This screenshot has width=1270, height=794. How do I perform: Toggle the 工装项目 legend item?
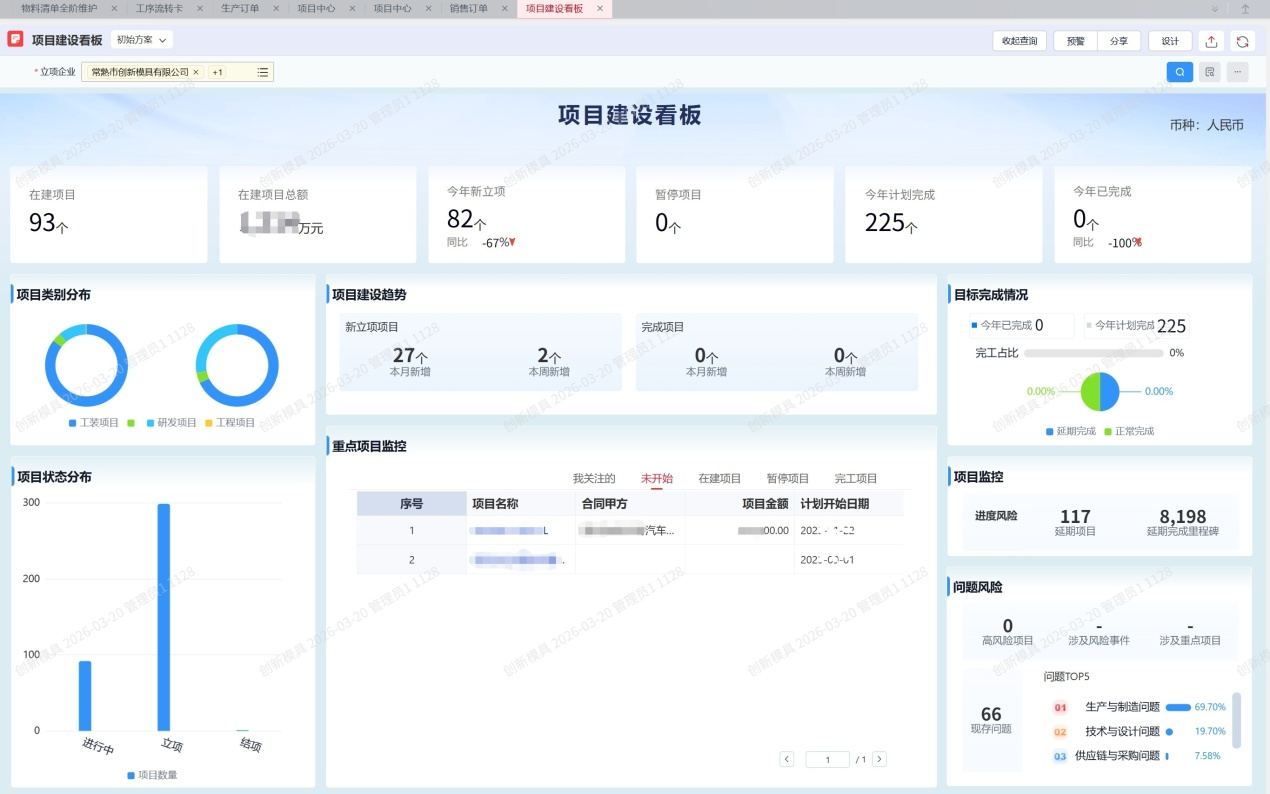[94, 423]
